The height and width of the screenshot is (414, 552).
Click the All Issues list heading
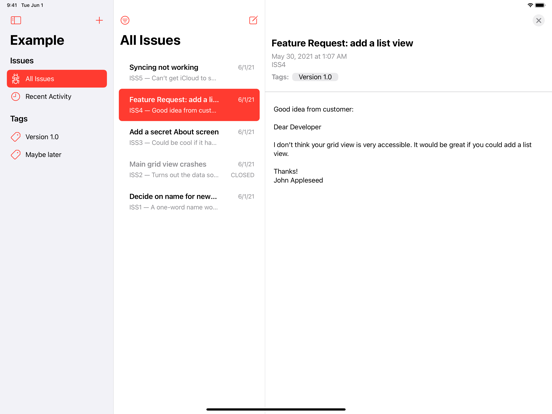pyautogui.click(x=150, y=40)
